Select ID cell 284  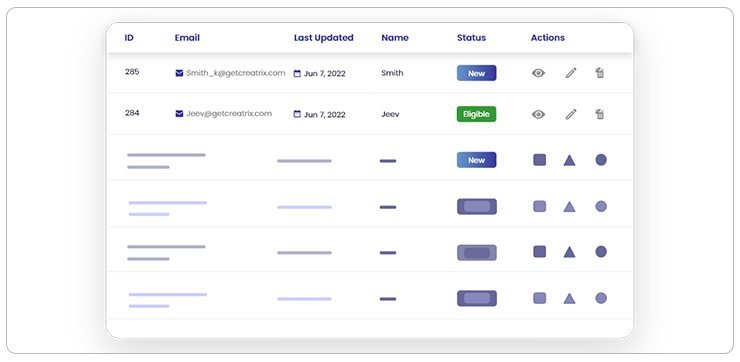[132, 113]
